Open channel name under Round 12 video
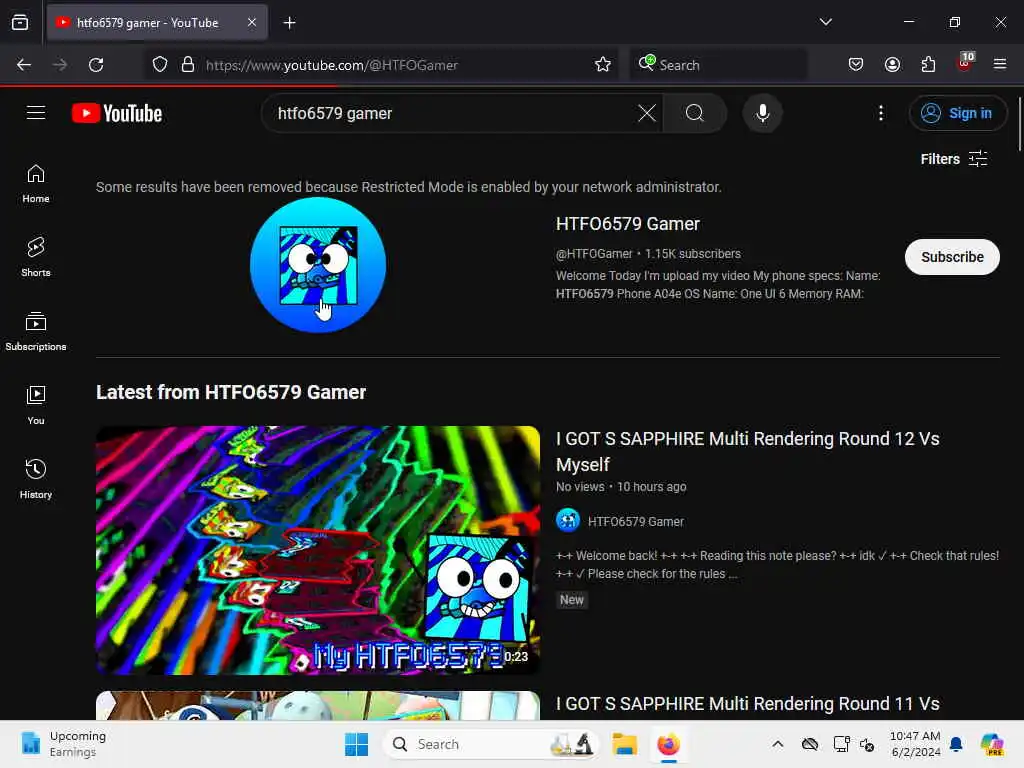The image size is (1024, 768). [x=635, y=521]
